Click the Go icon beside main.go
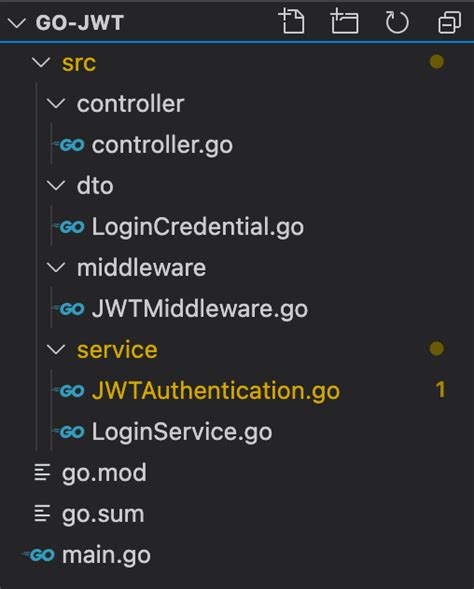 [39, 555]
